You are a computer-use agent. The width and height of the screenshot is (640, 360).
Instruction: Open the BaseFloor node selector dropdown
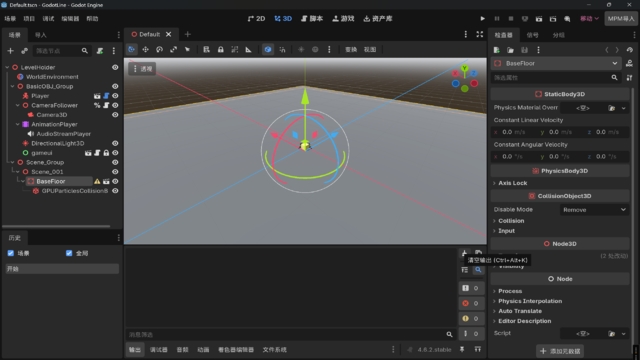(x=557, y=63)
